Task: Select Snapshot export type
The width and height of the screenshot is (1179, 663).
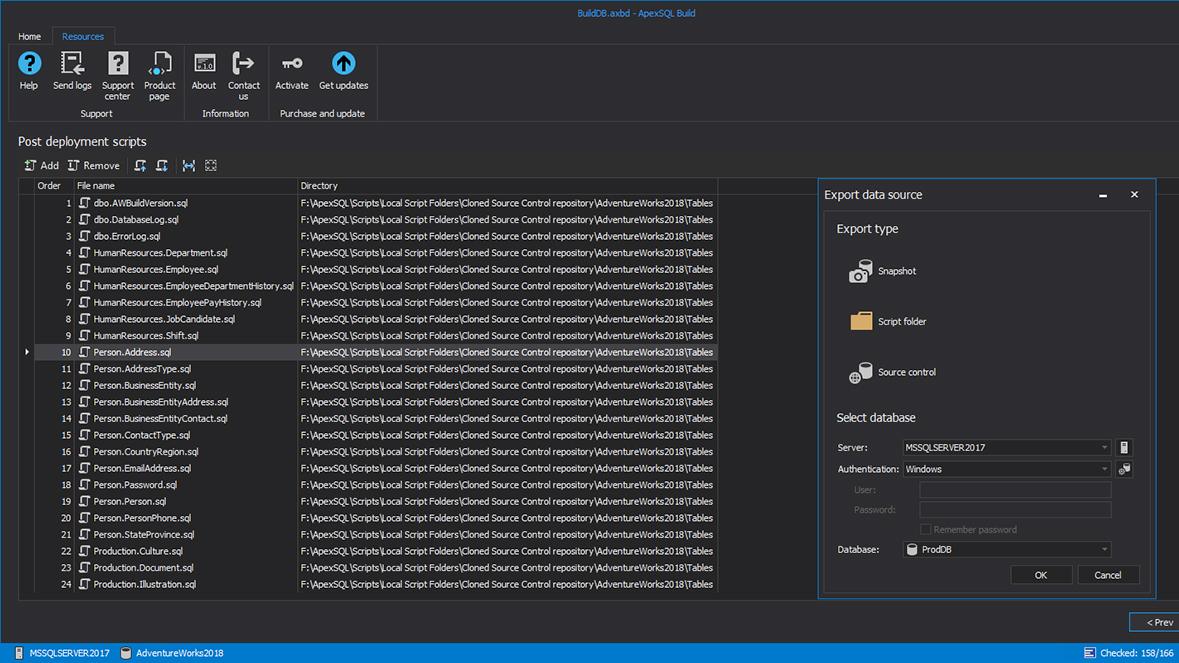Action: pos(882,271)
